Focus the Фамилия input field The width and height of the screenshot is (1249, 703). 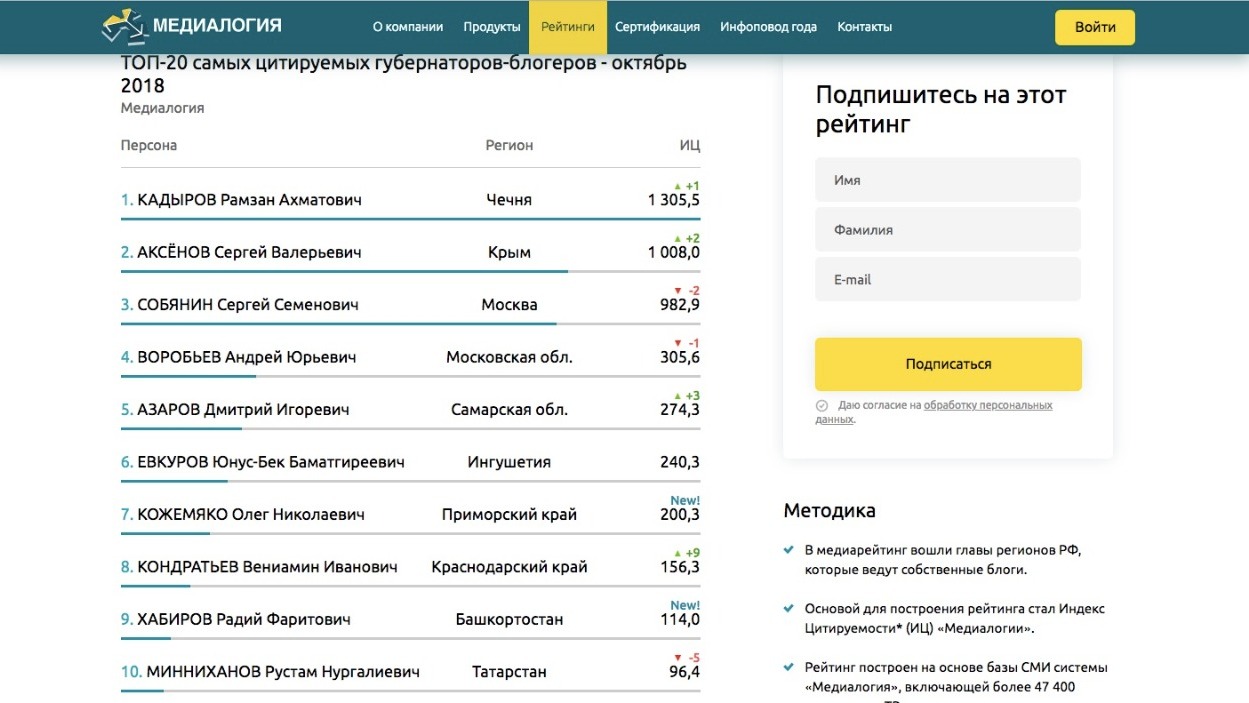948,230
